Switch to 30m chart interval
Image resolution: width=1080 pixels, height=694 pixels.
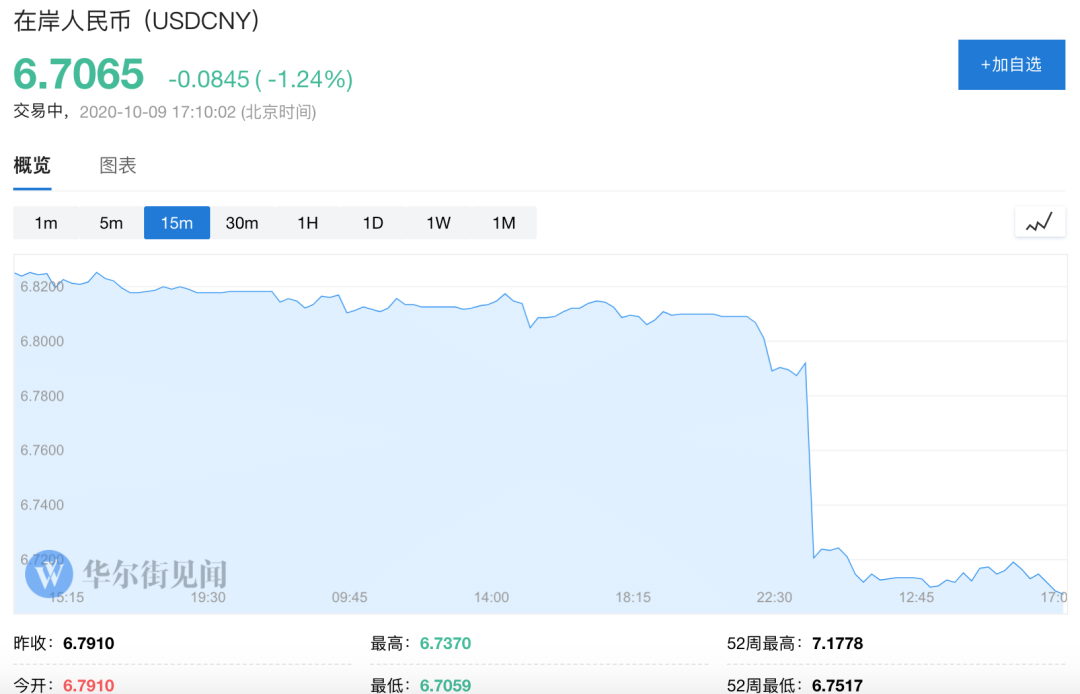(x=242, y=223)
